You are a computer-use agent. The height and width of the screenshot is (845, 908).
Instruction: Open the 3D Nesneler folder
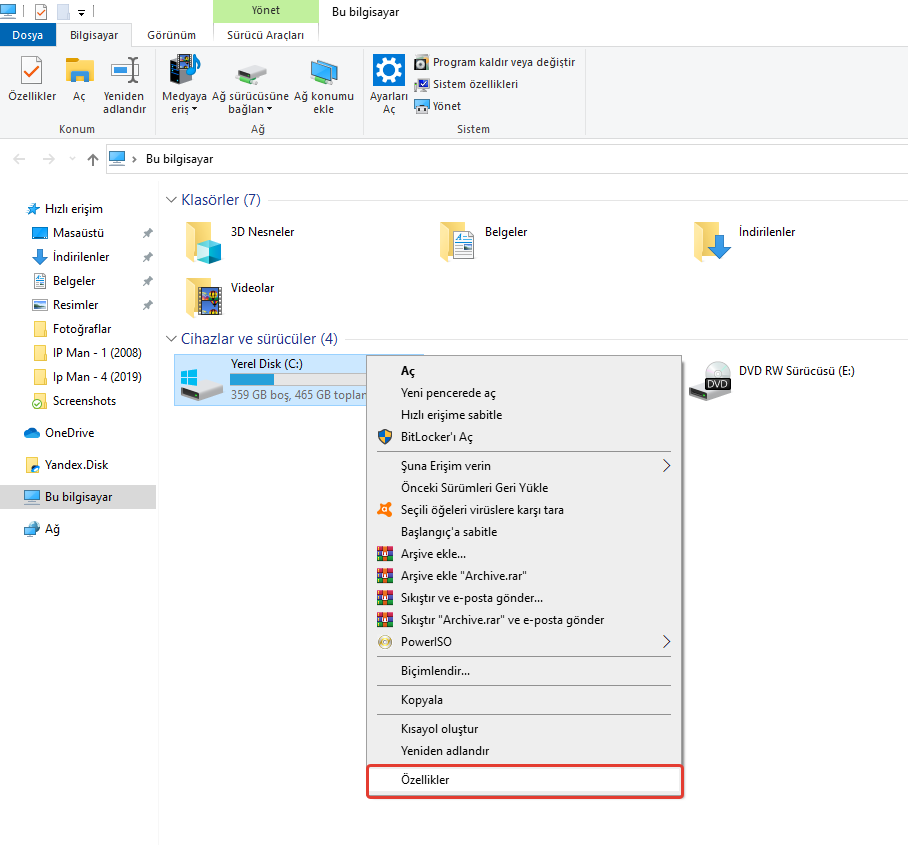click(x=203, y=241)
